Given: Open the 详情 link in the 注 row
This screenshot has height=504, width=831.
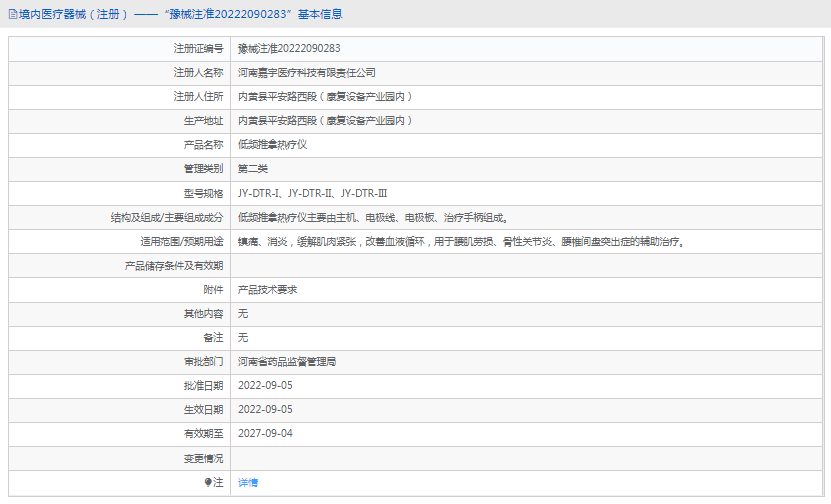Looking at the screenshot, I should pos(247,482).
